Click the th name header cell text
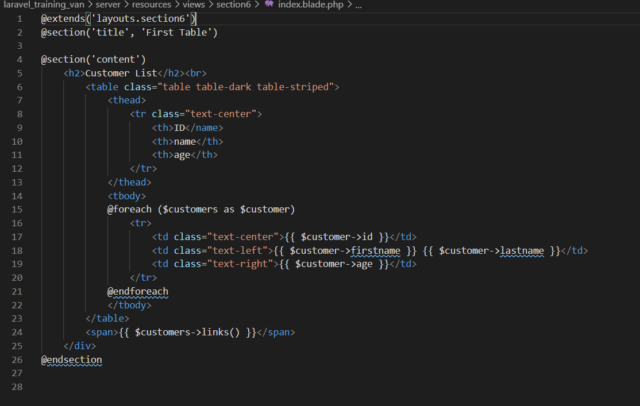Image resolution: width=640 pixels, height=406 pixels. (x=185, y=142)
